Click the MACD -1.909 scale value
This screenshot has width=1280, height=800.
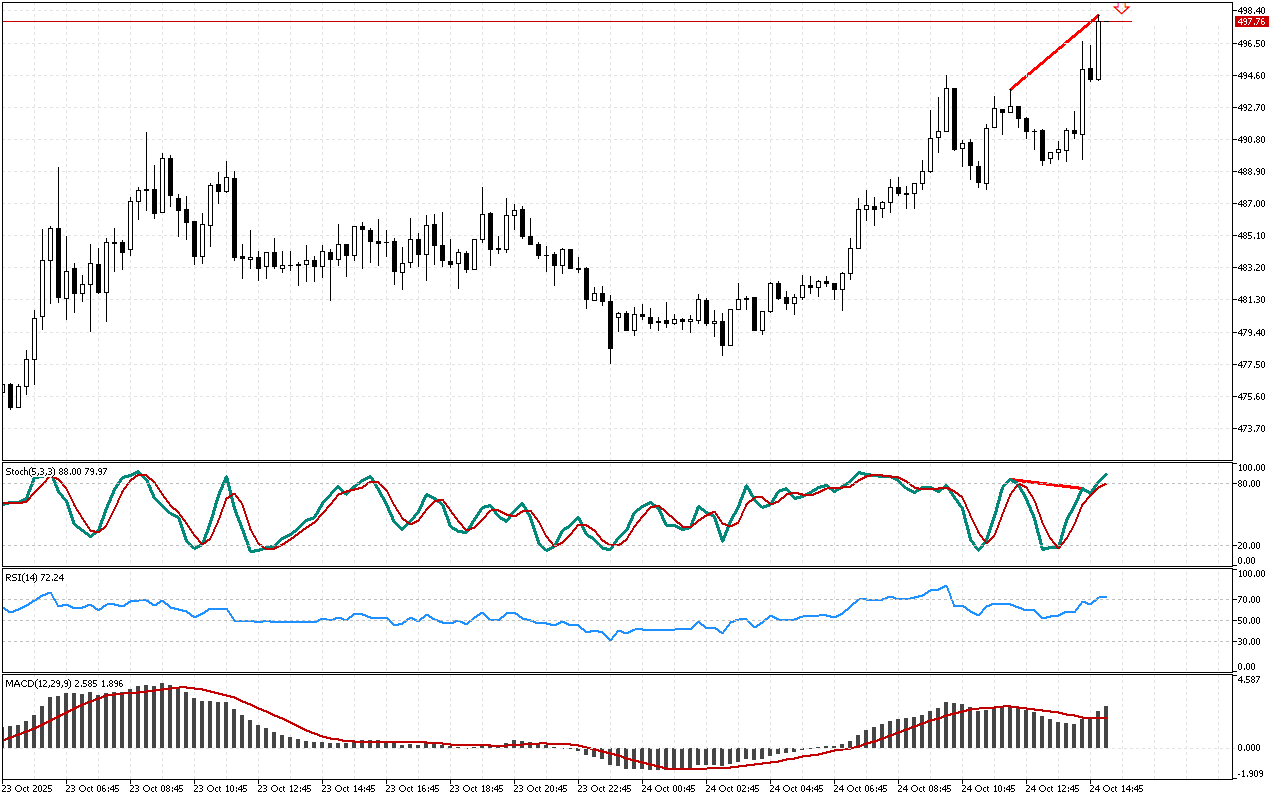1250,774
